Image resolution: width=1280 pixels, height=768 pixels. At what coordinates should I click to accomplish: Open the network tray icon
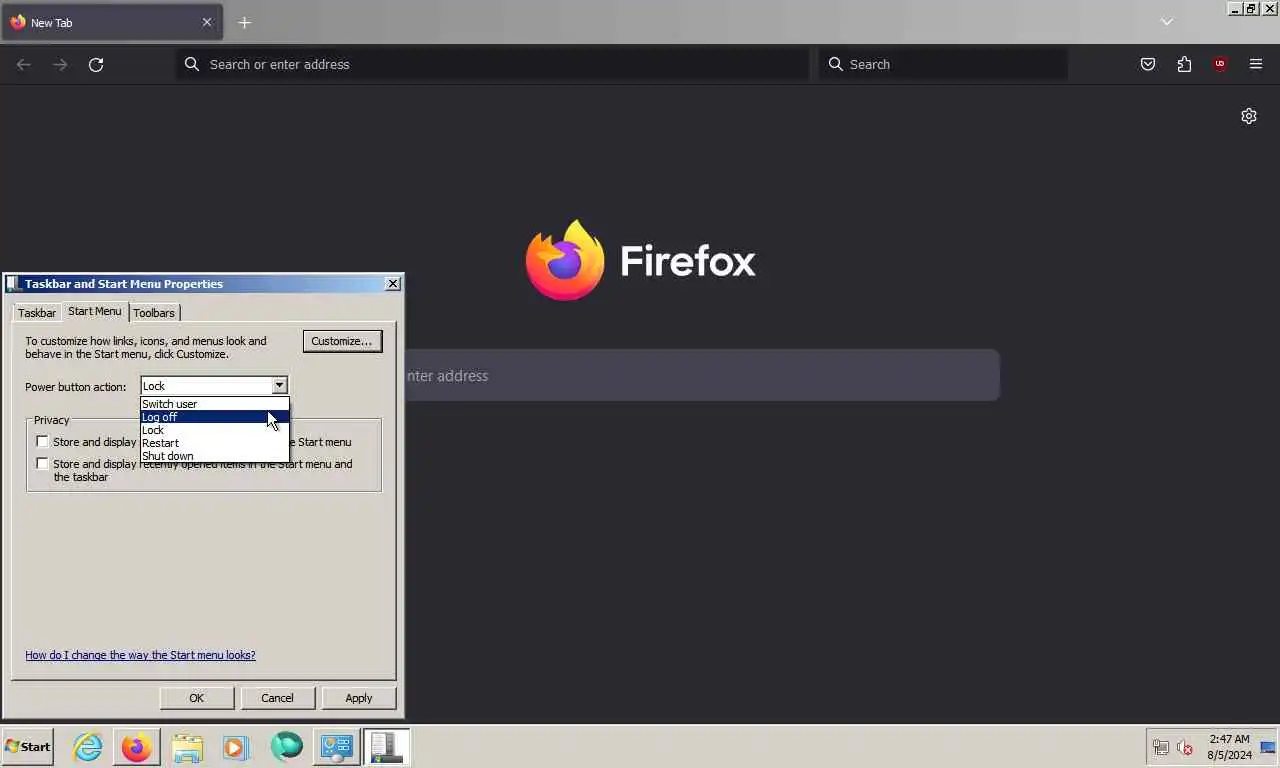[1161, 747]
